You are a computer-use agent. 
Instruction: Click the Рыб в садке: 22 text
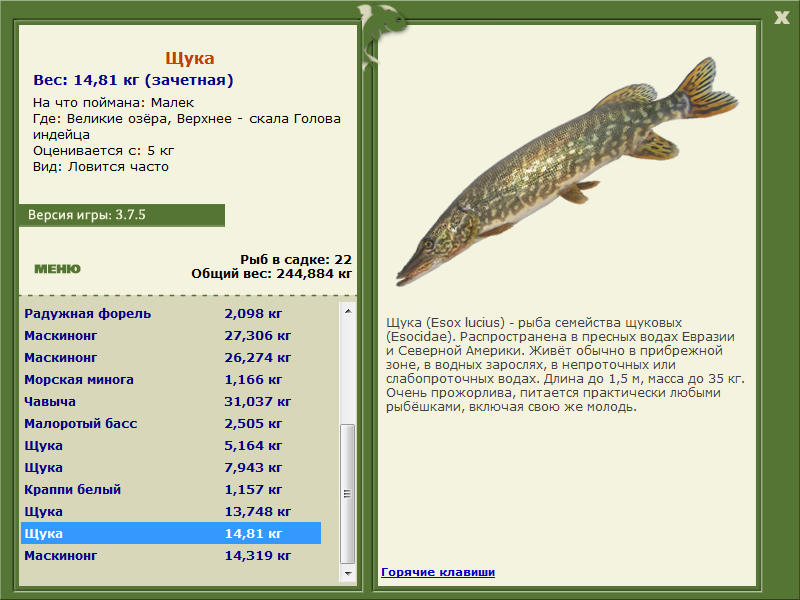pyautogui.click(x=296, y=259)
